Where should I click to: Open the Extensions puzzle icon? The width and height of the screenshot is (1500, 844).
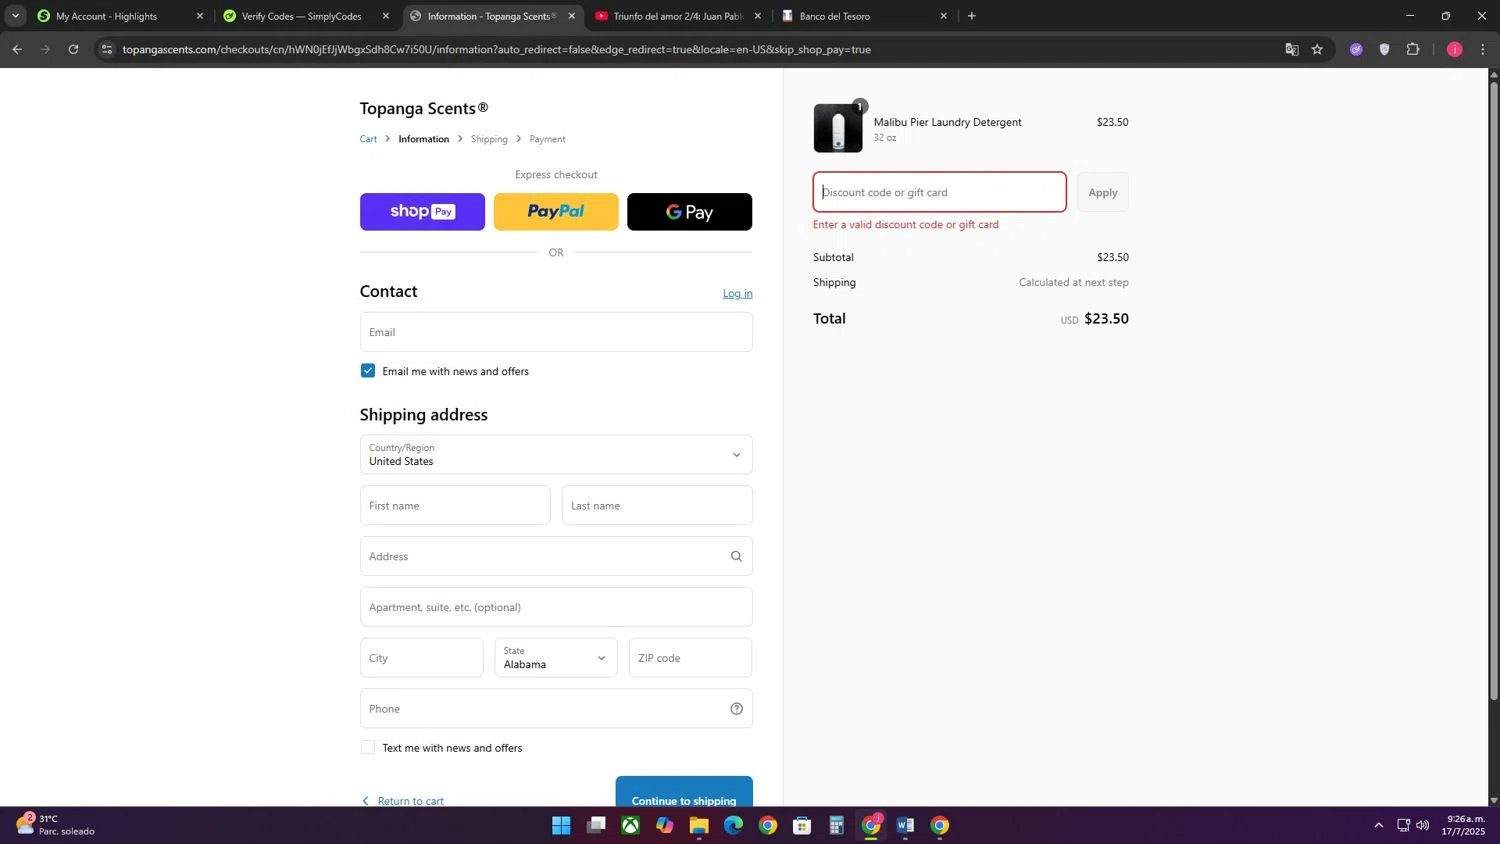point(1412,49)
